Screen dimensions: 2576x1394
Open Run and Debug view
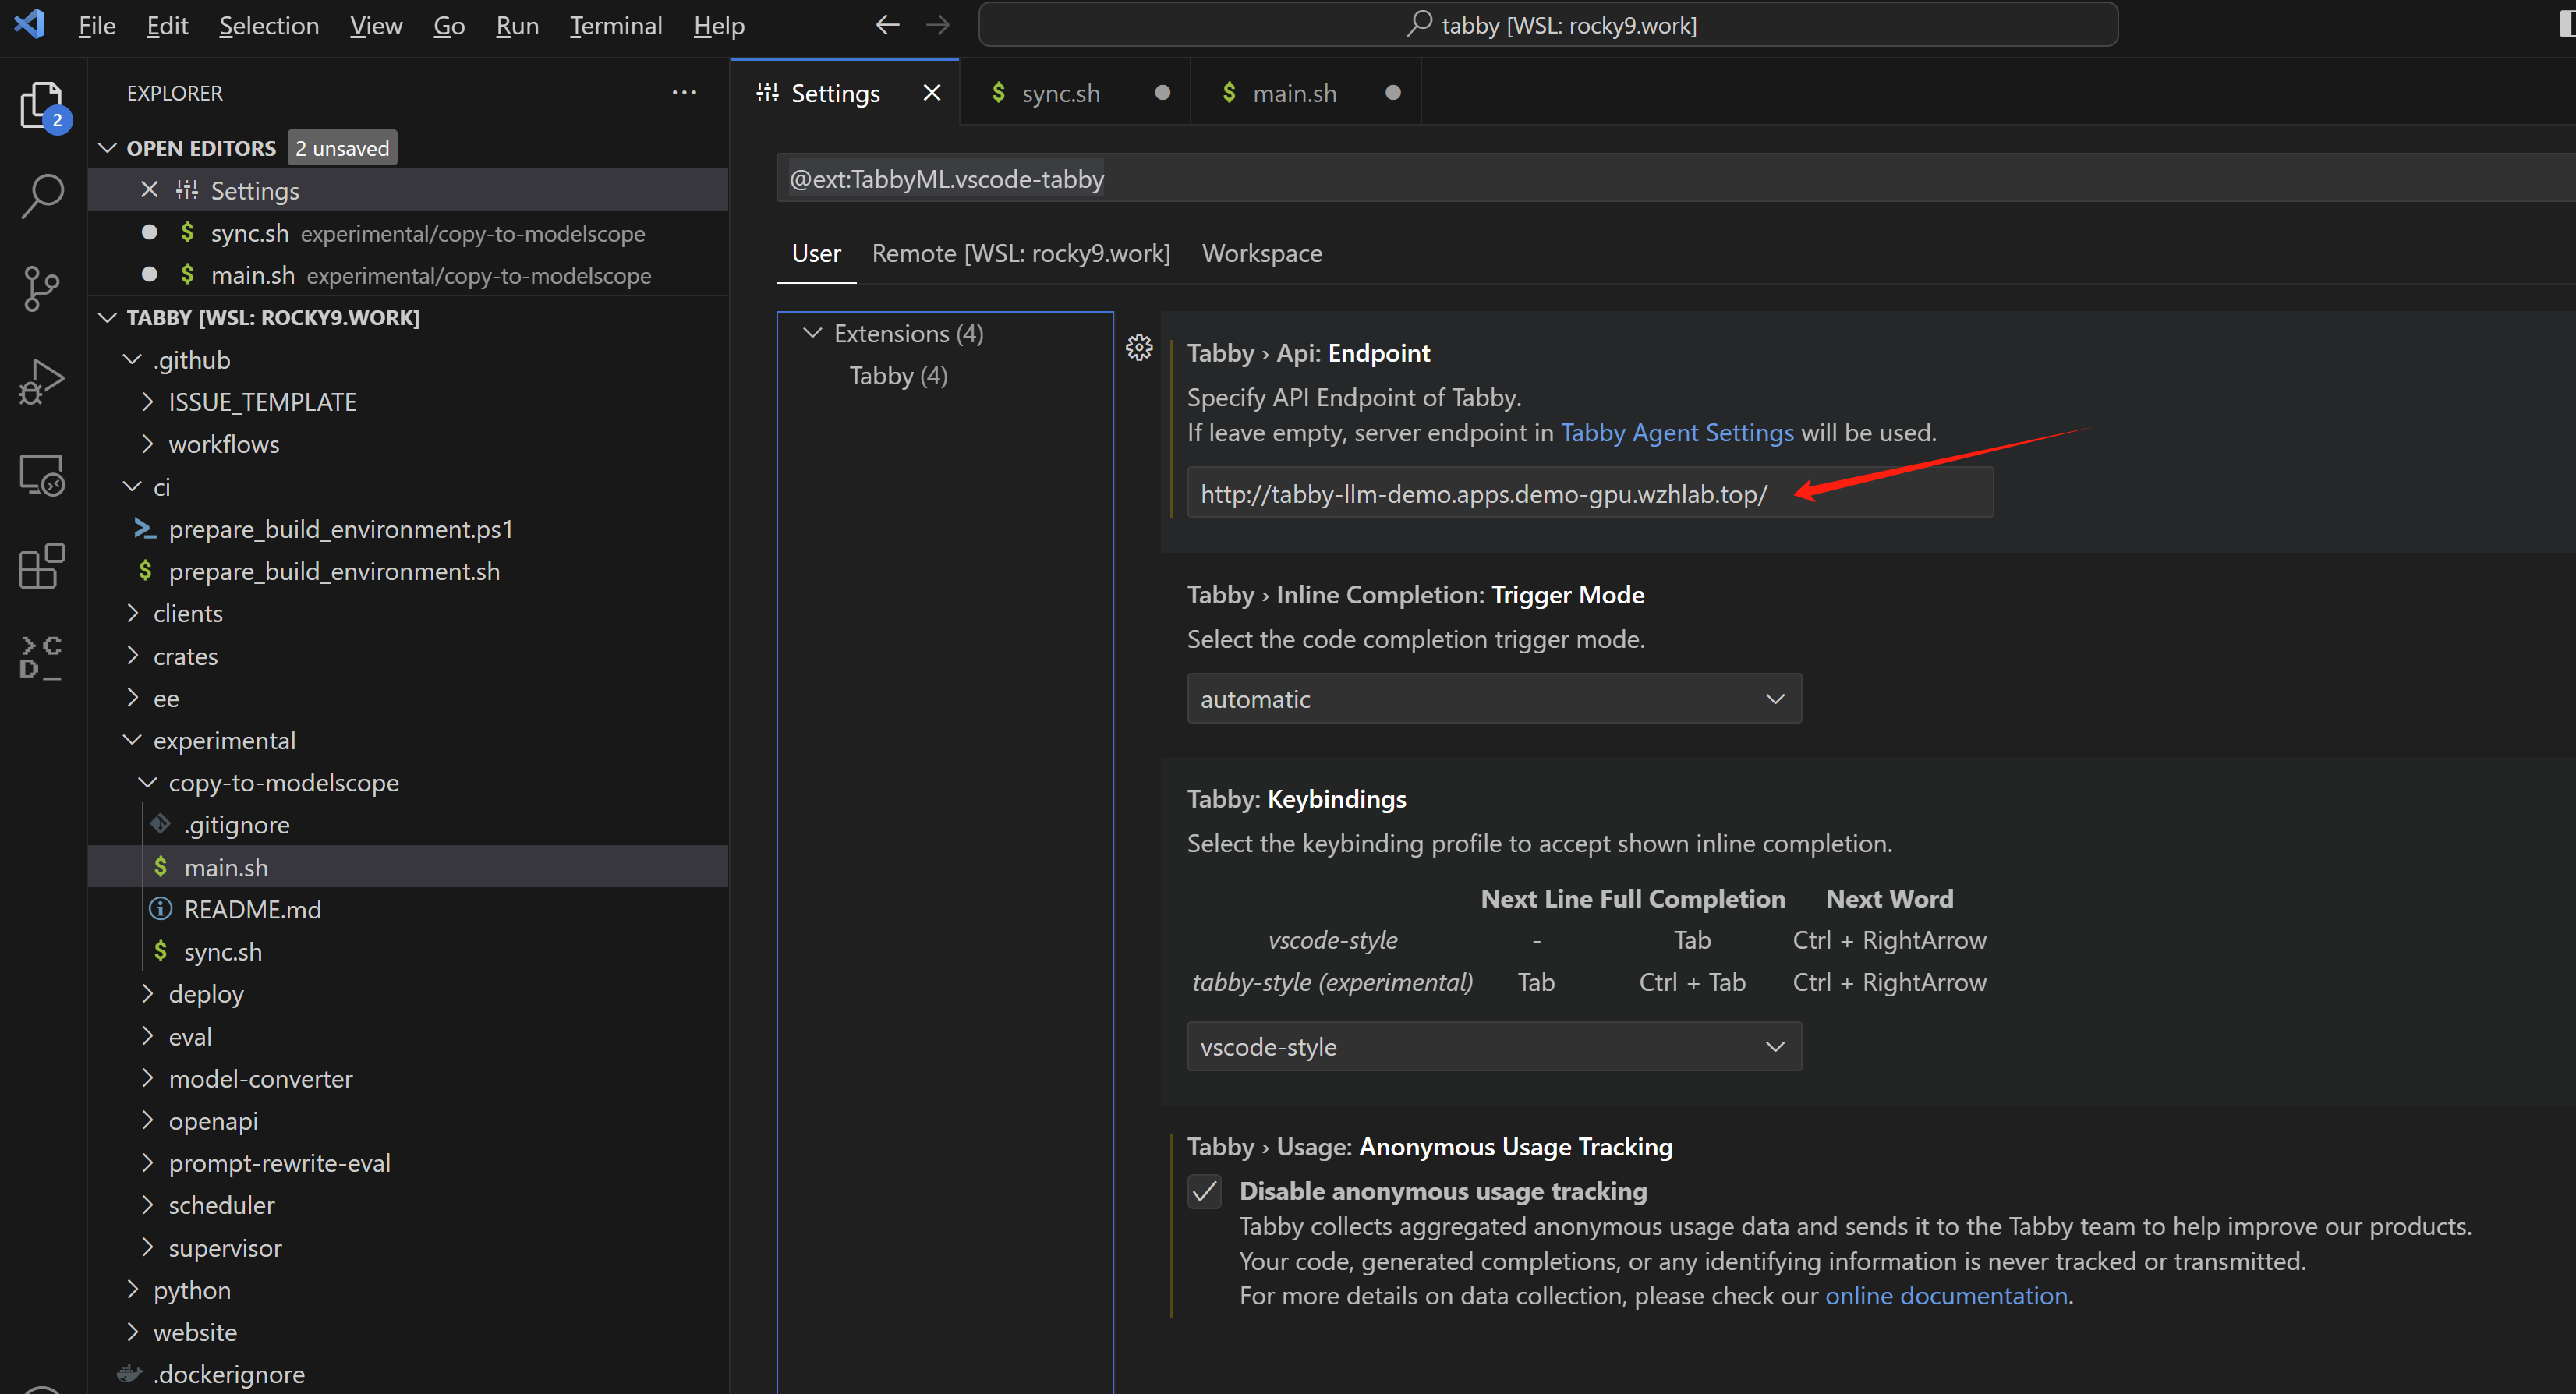coord(42,381)
